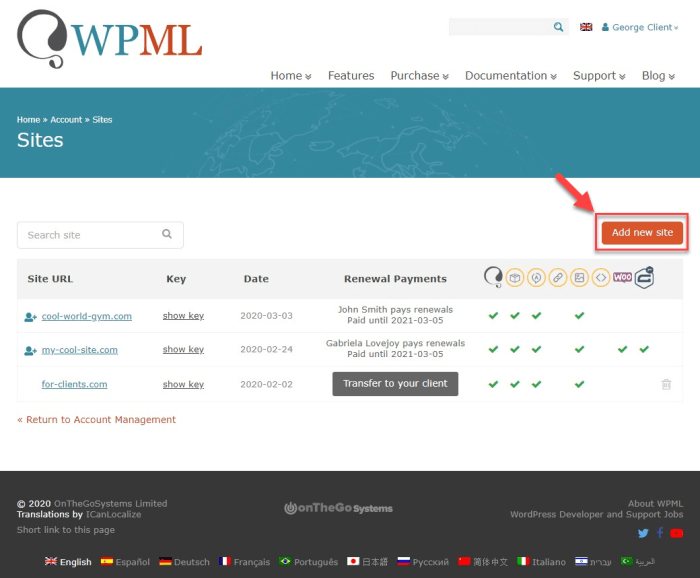Viewport: 700px width, 578px height.
Task: Click Short link to this page
Action: point(66,530)
